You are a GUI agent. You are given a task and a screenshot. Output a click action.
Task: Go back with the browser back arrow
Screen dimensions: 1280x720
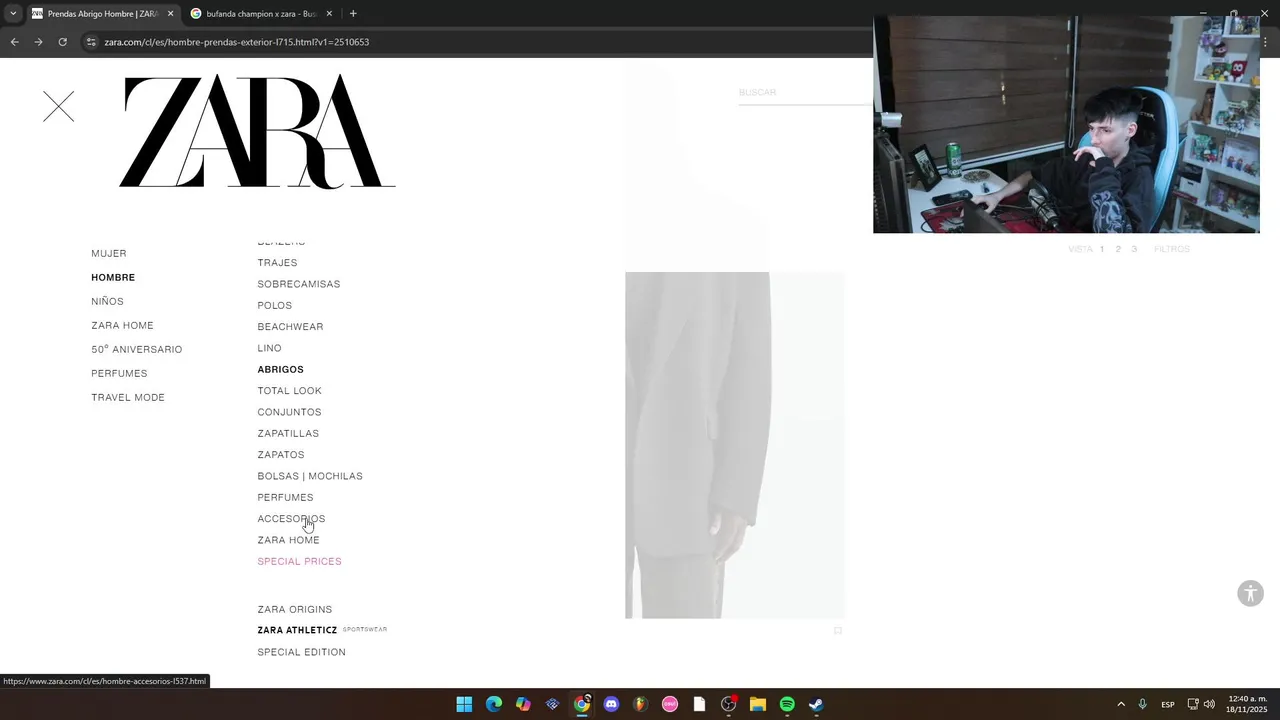pyautogui.click(x=14, y=42)
